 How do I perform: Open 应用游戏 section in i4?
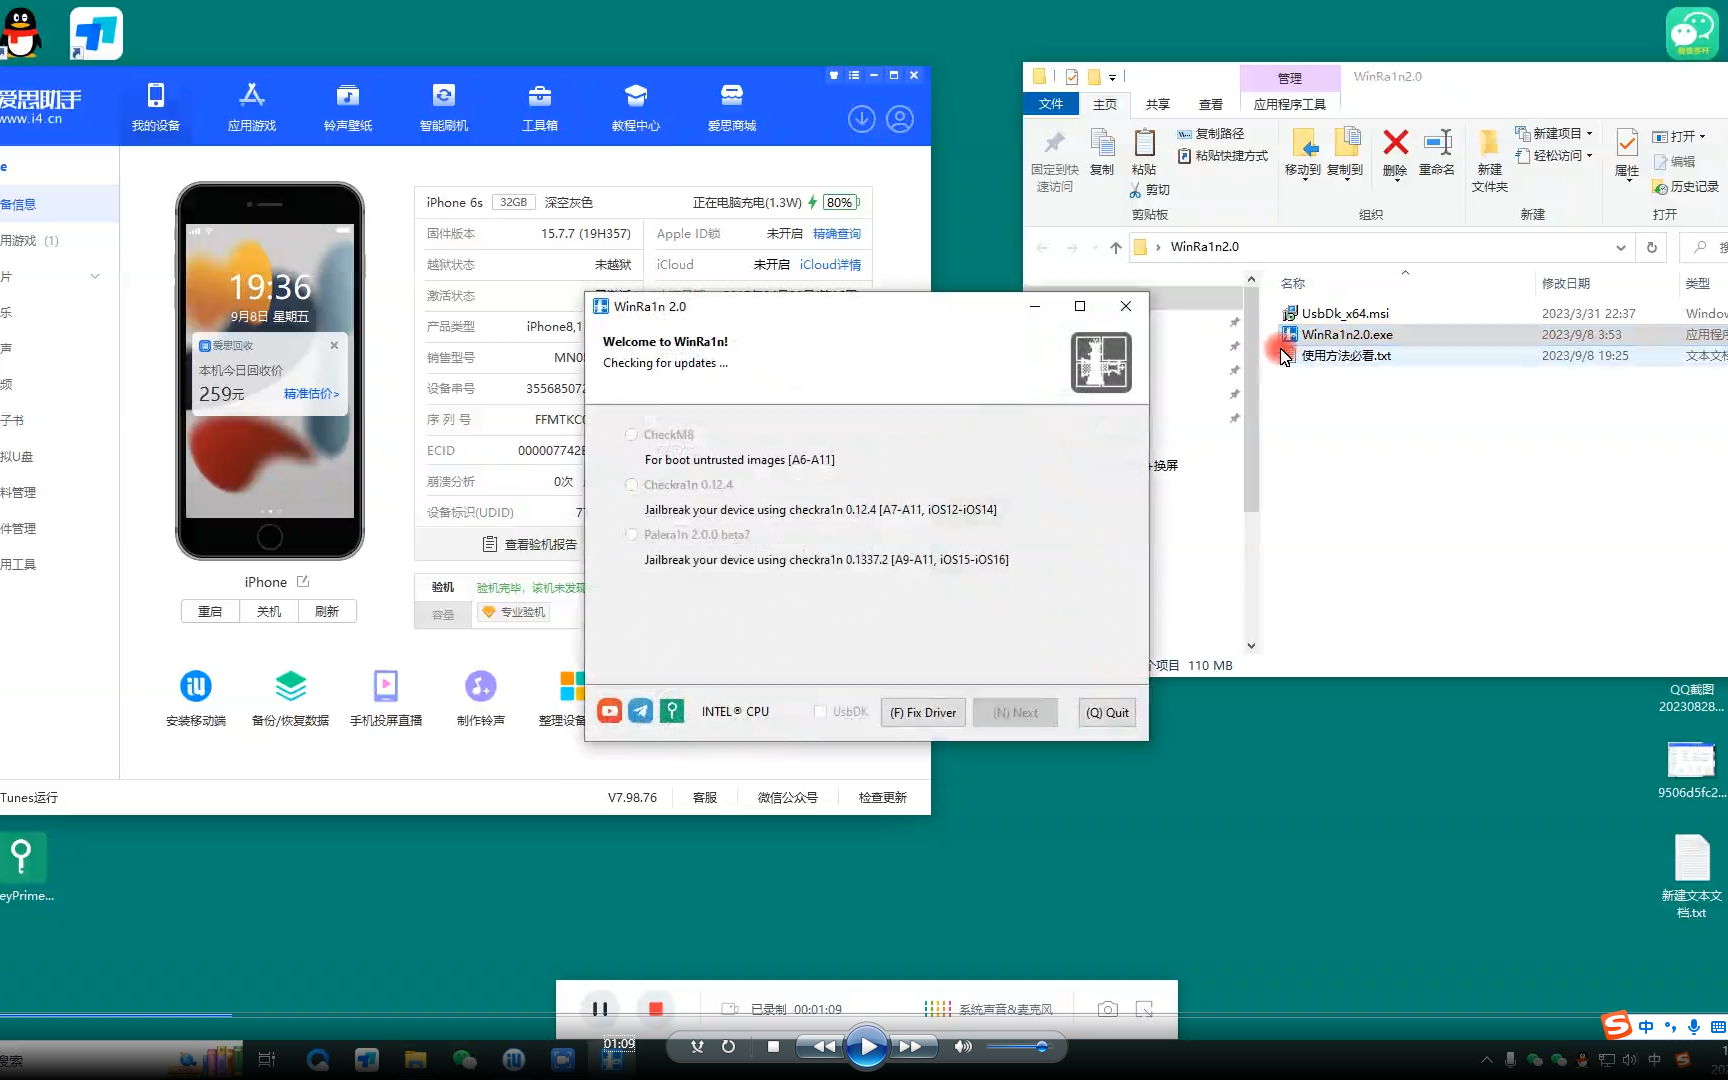coord(251,107)
